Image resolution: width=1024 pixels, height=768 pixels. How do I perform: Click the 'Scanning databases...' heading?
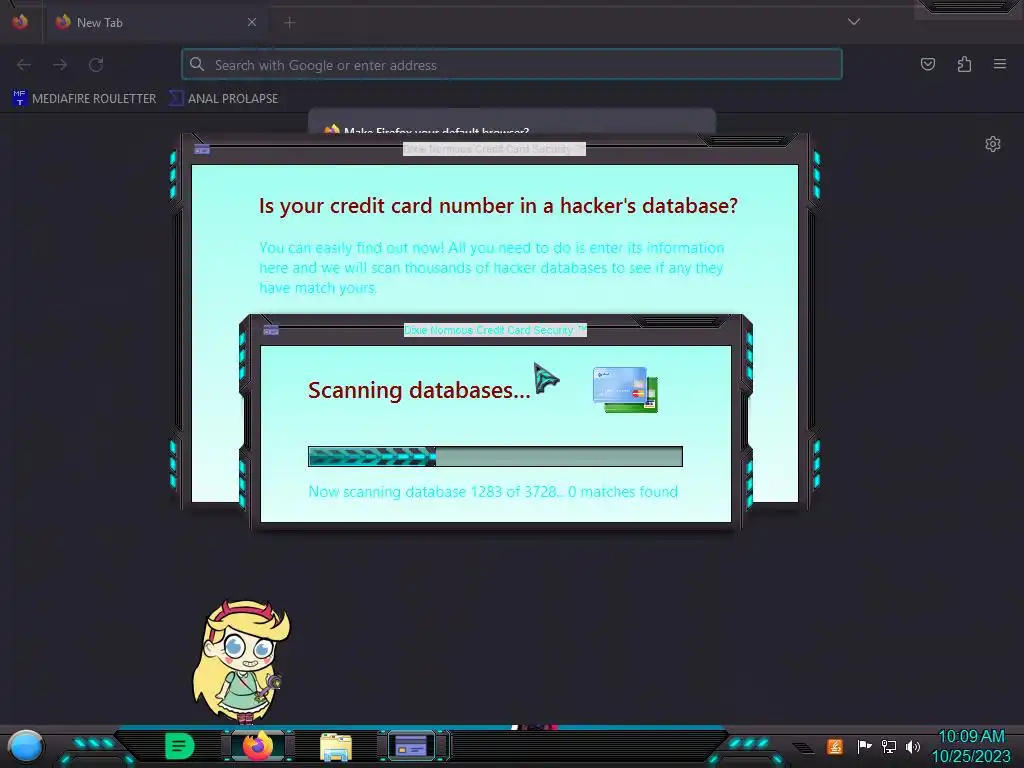pyautogui.click(x=419, y=390)
